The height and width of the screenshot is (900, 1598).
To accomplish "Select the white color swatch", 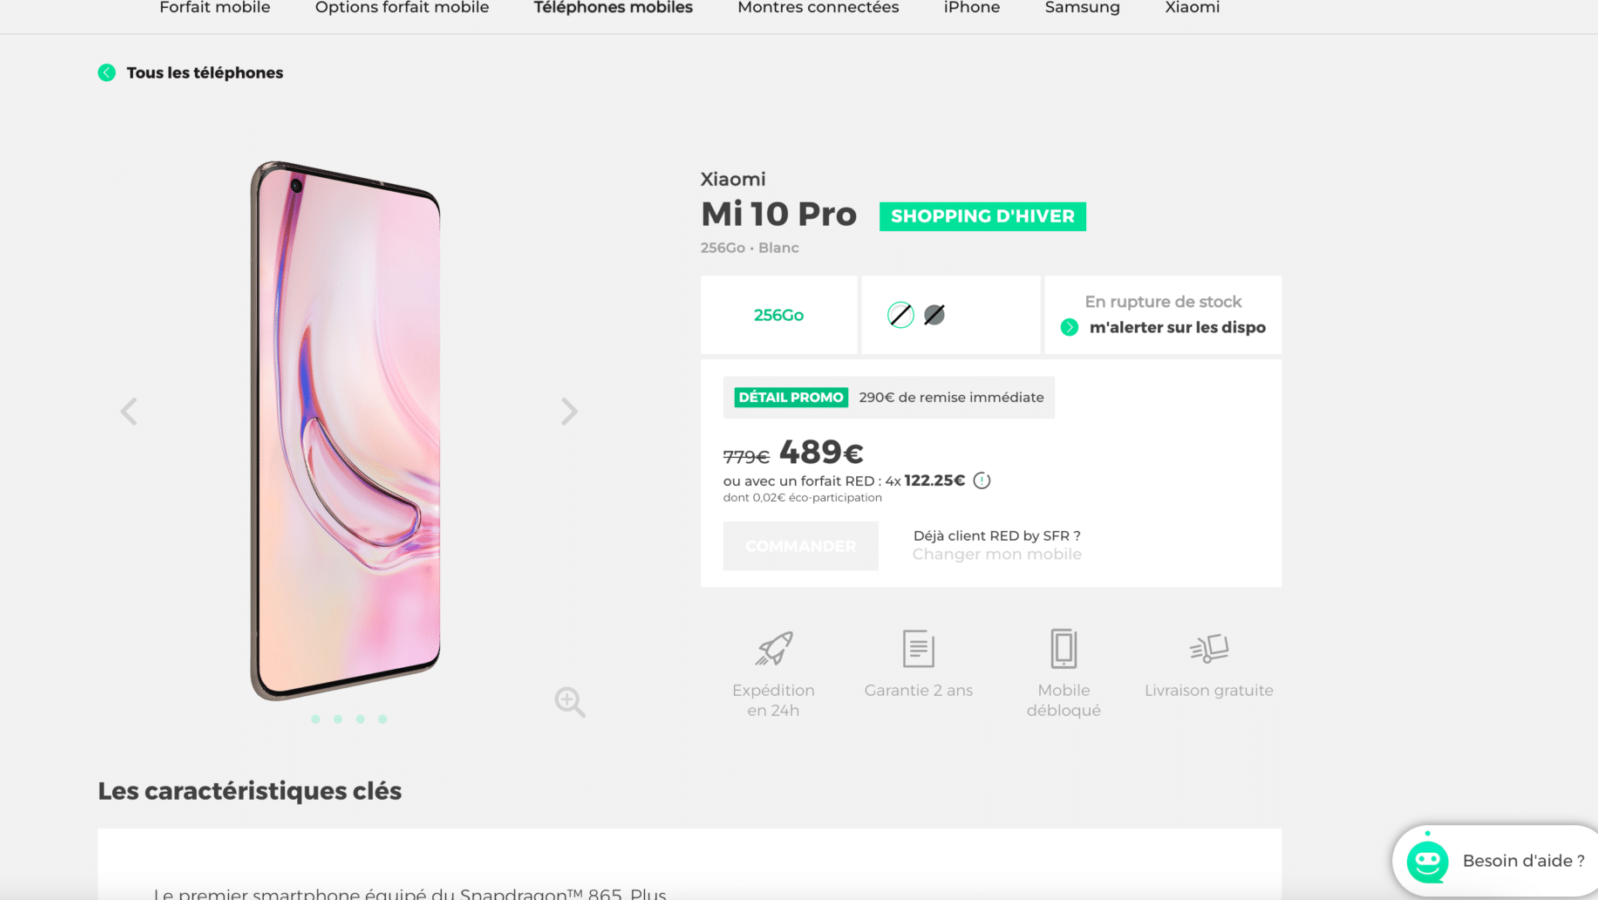I will pos(901,315).
